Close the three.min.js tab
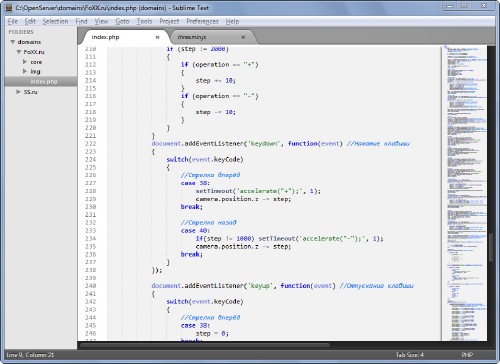500x364 pixels. tap(243, 37)
